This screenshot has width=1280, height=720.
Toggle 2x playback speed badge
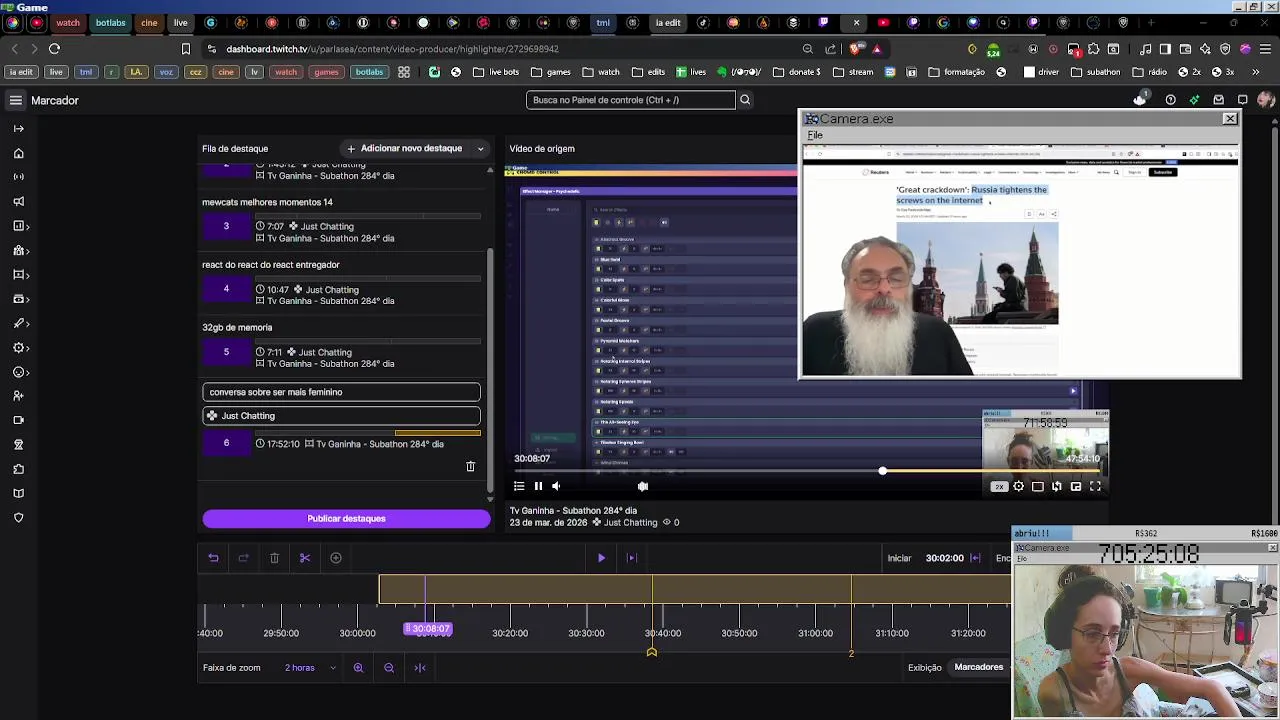(999, 487)
